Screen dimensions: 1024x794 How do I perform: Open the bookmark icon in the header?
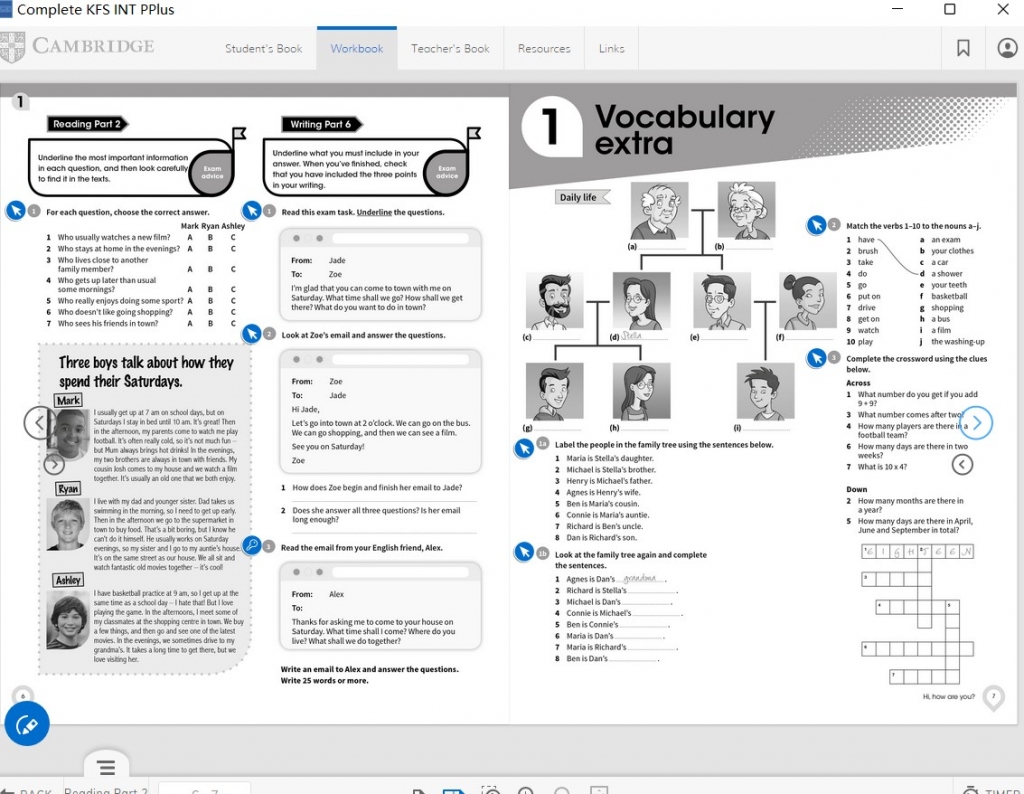(x=963, y=48)
